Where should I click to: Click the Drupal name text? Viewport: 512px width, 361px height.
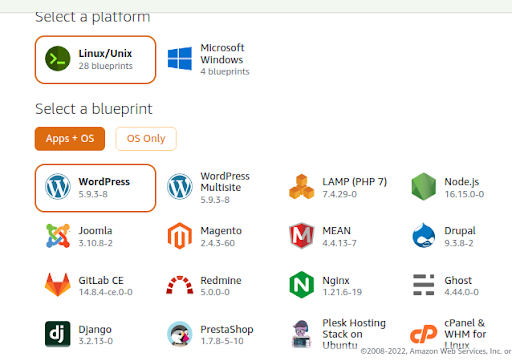point(460,231)
